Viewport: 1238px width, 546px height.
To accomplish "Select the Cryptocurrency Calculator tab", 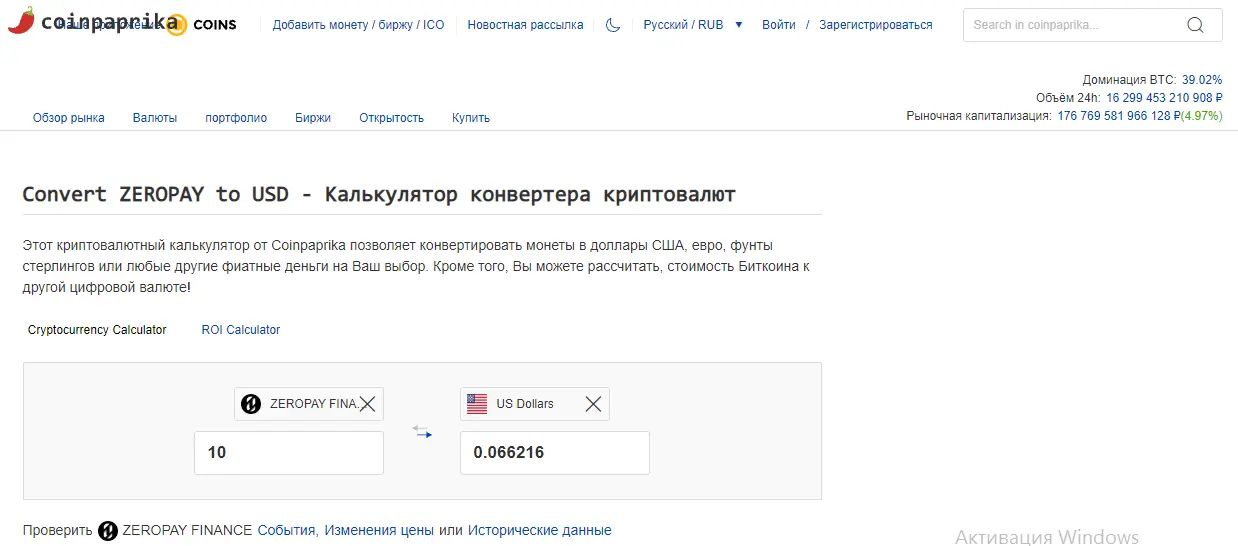I will (97, 330).
